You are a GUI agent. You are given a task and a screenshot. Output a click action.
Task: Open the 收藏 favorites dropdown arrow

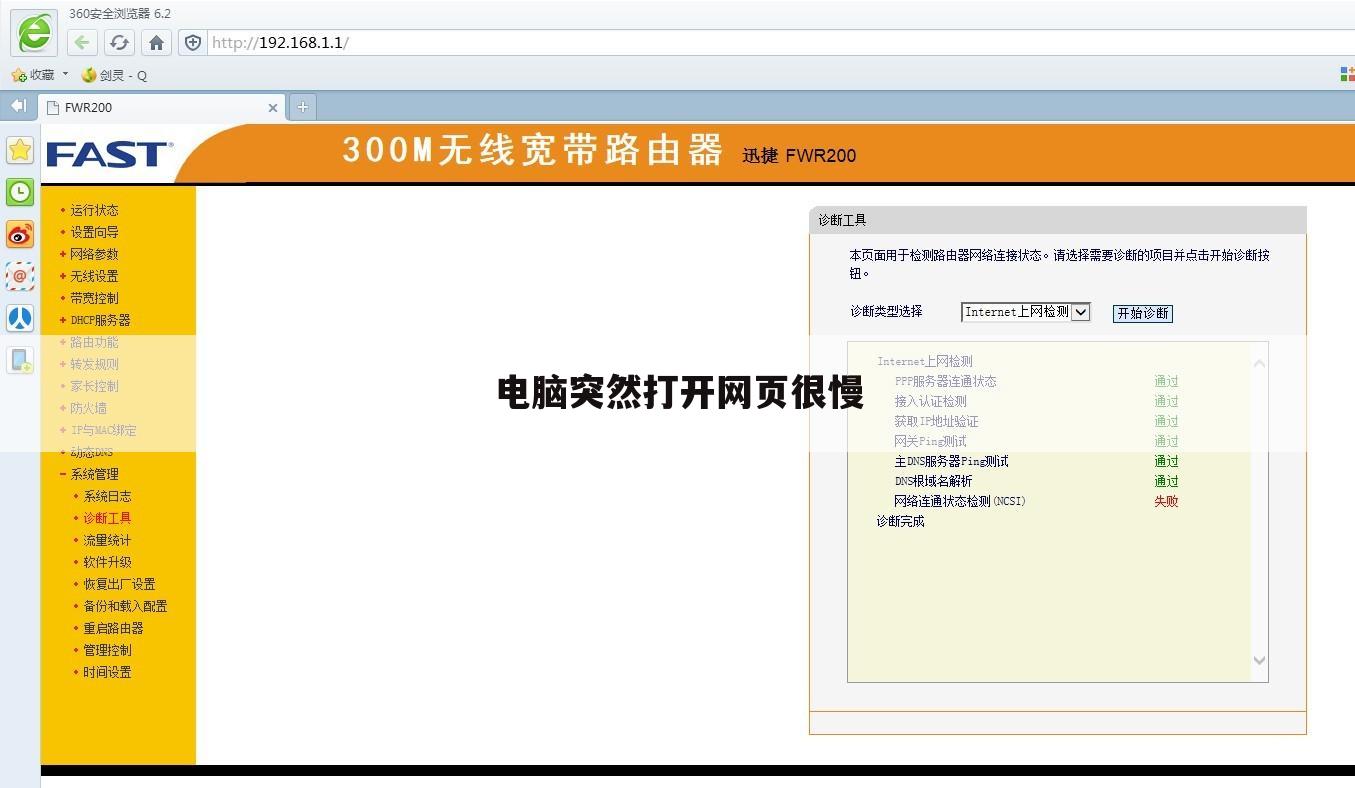tap(65, 74)
